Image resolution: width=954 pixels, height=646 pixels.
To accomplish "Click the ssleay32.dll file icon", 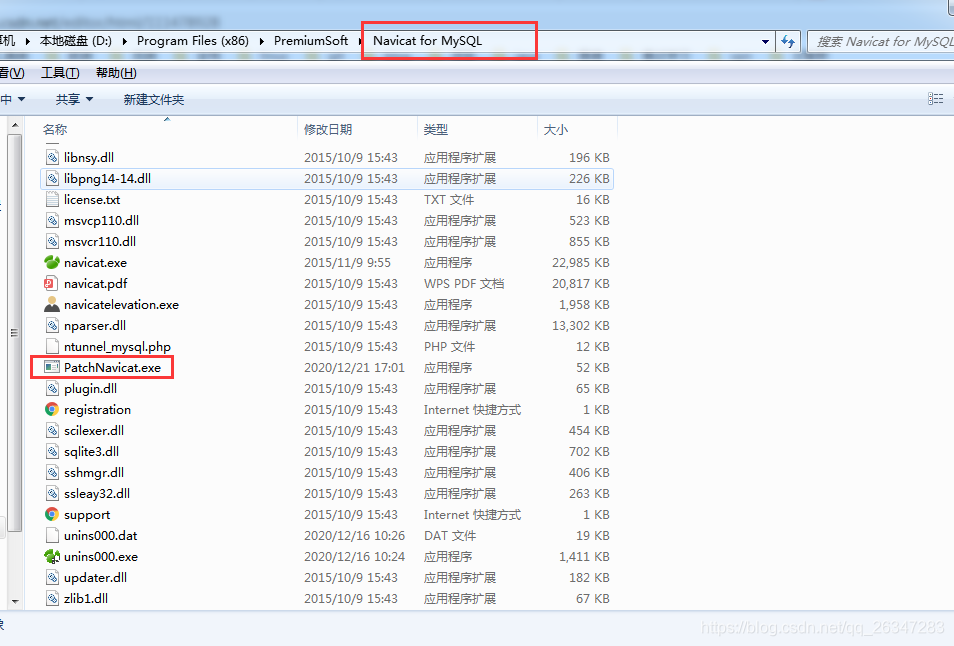I will 52,493.
